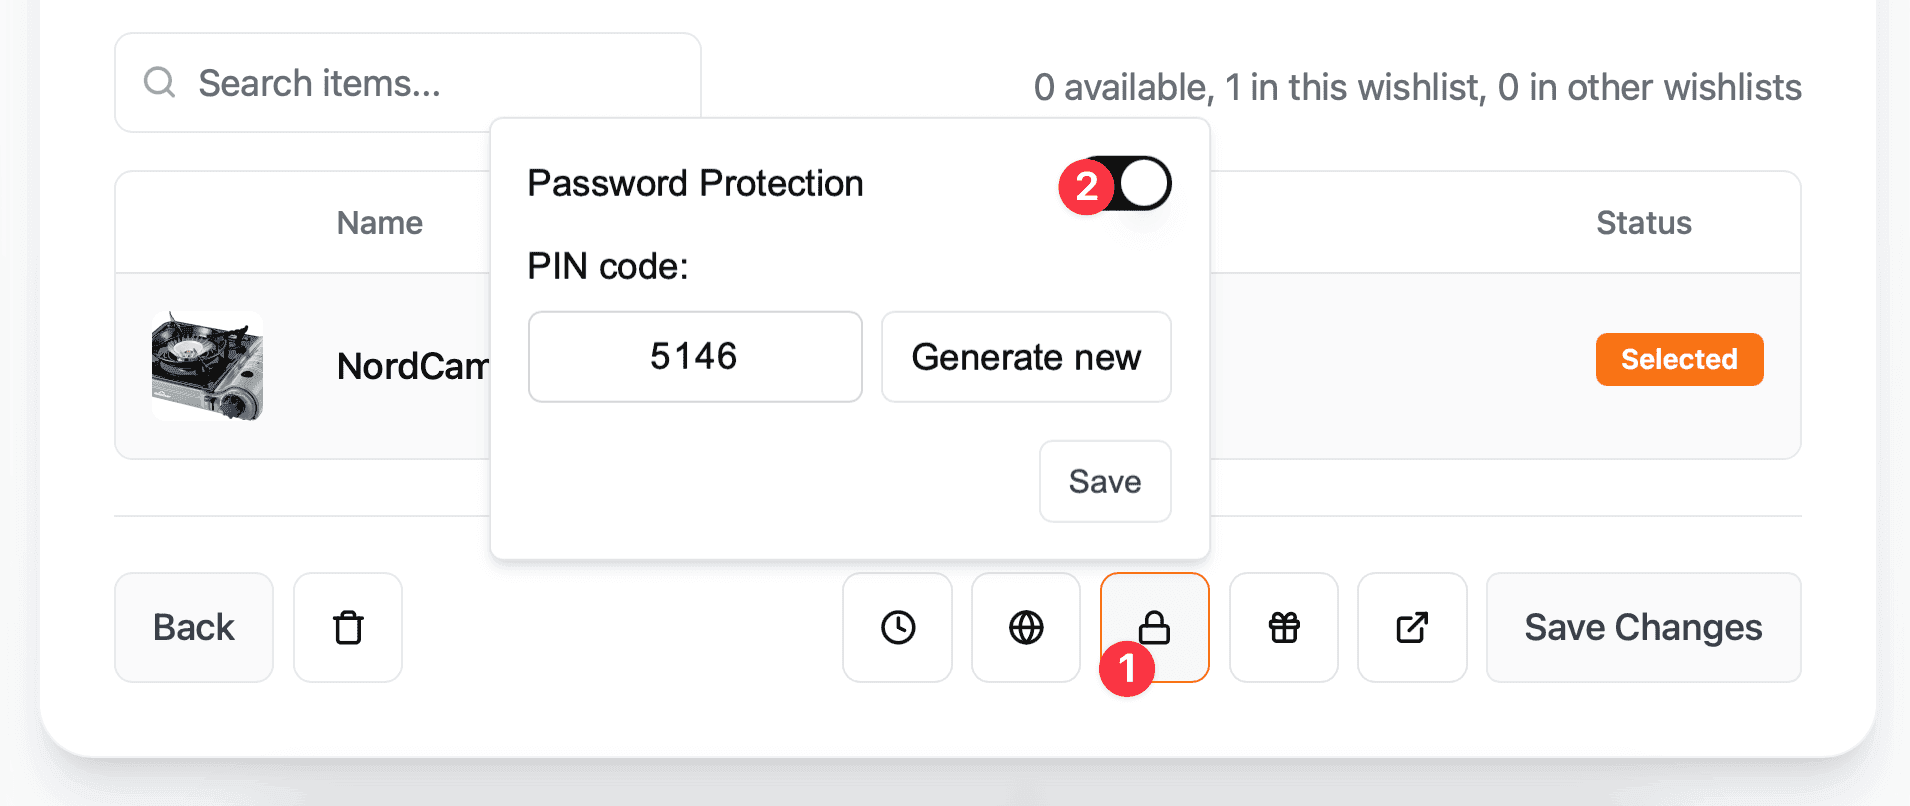1910x806 pixels.
Task: Click the PIN code field showing 5146
Action: click(x=695, y=357)
